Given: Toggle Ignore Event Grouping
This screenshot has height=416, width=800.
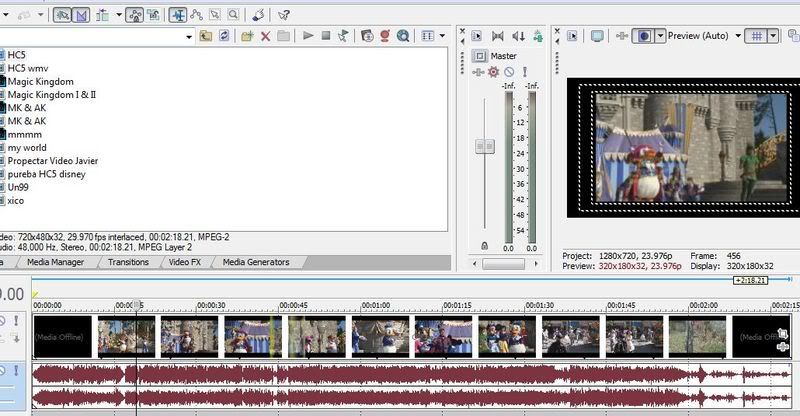Looking at the screenshot, I should (153, 15).
